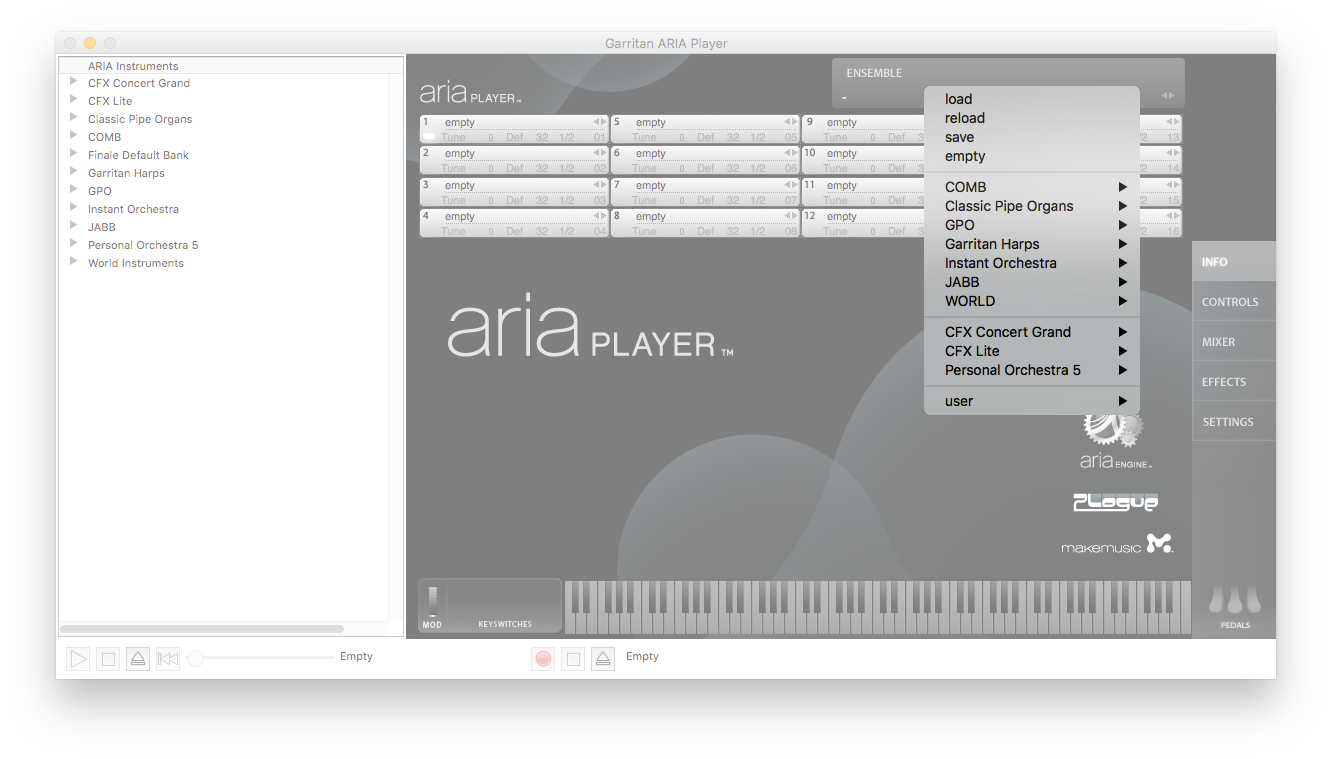Switch to the MIXER tab
This screenshot has height=759, width=1332.
[1234, 342]
